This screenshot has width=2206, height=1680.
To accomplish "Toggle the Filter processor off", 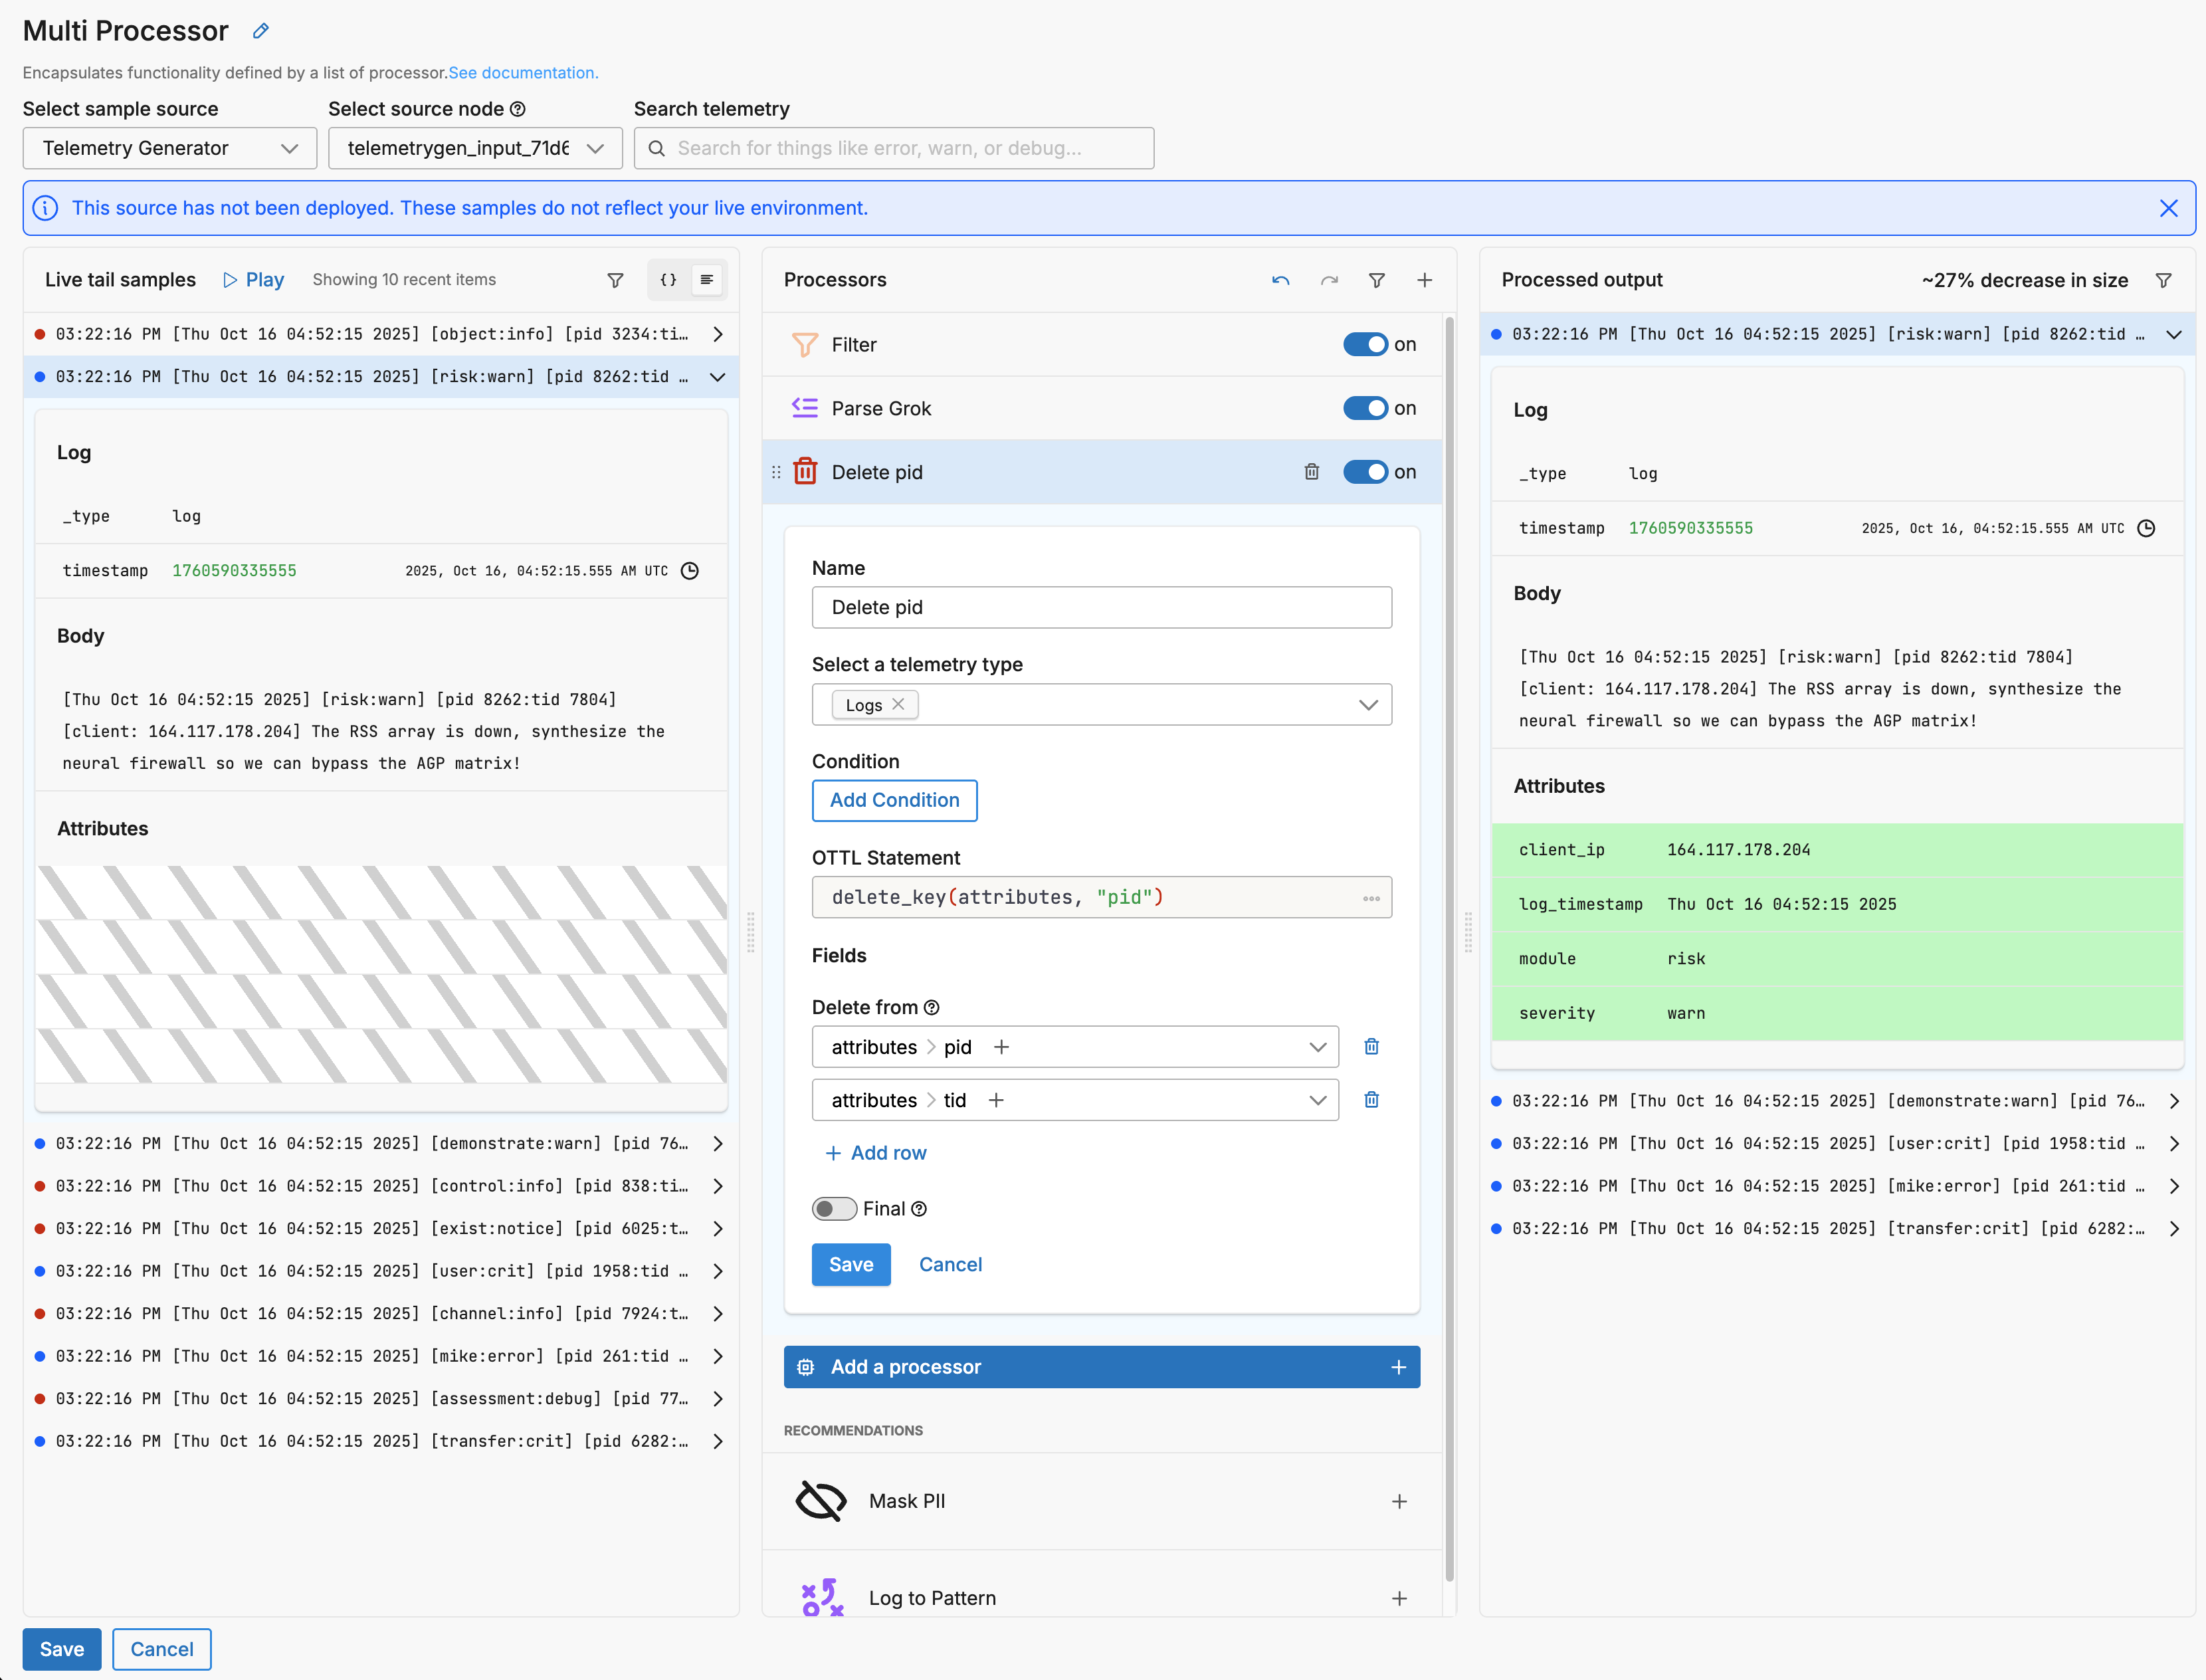I will pyautogui.click(x=1365, y=345).
